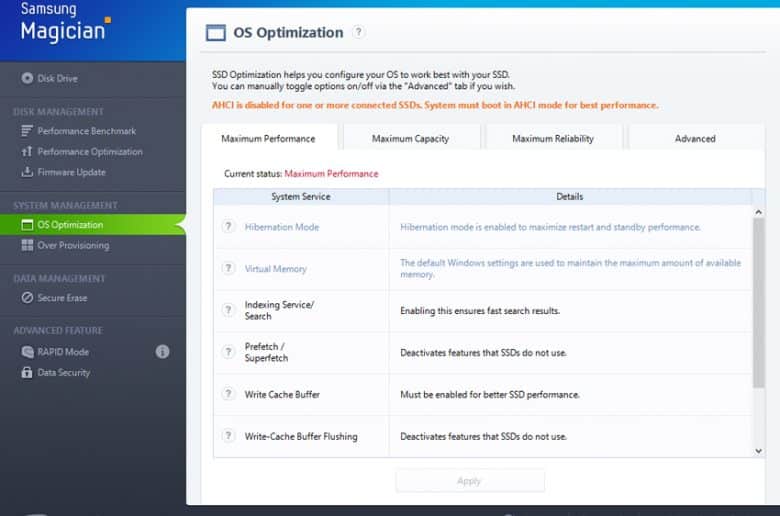Select OS Optimization menu item
780x516 pixels.
point(93,225)
